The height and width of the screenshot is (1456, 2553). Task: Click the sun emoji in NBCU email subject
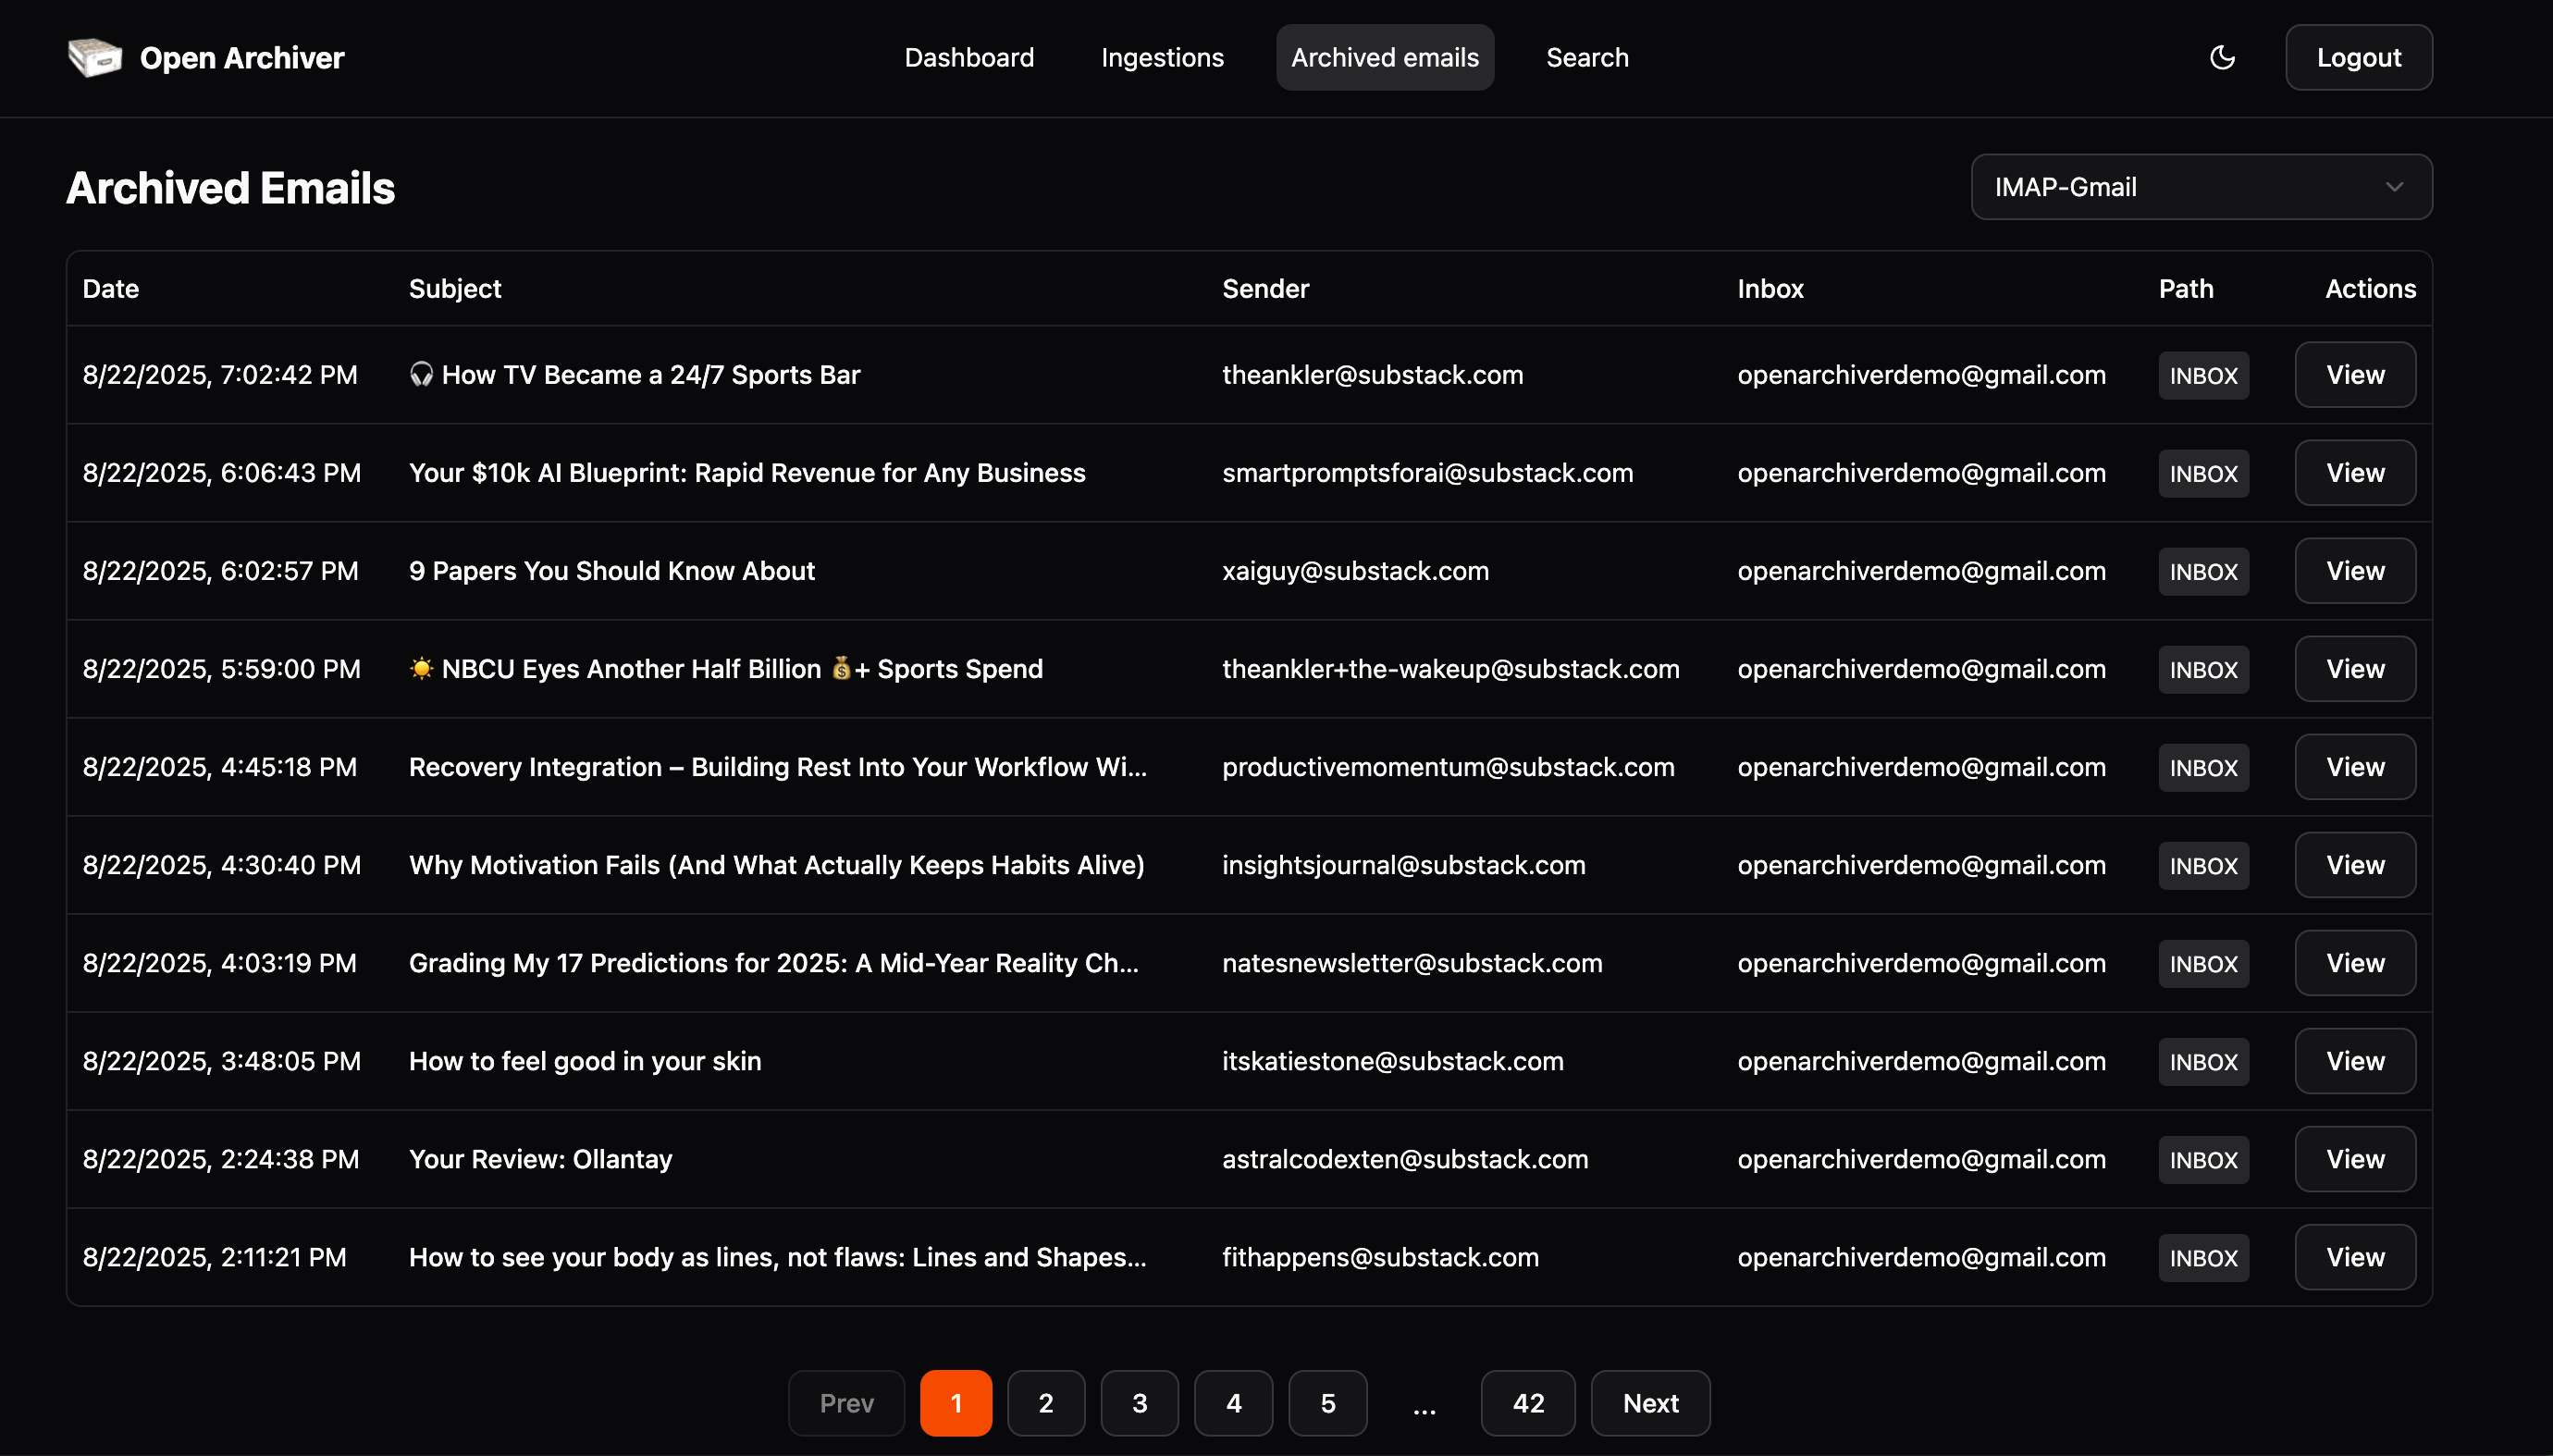pyautogui.click(x=421, y=668)
